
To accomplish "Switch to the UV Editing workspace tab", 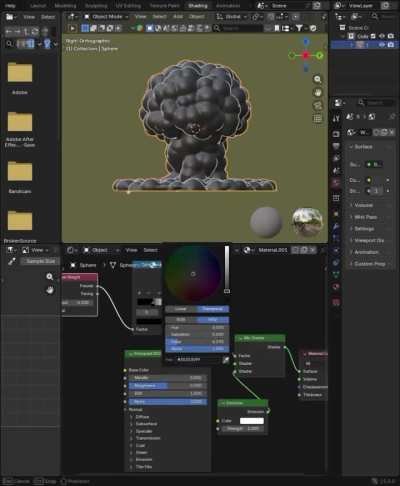I will pyautogui.click(x=128, y=6).
